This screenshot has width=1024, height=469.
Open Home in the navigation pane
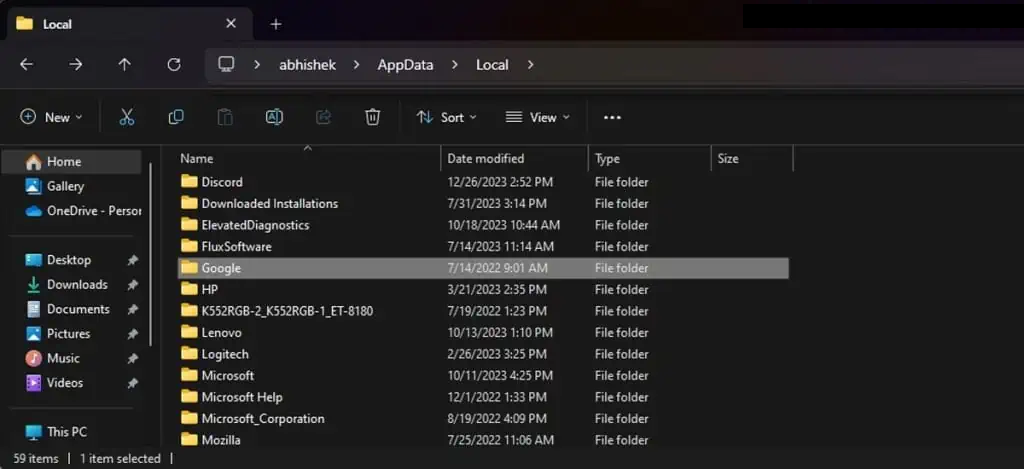(x=72, y=161)
